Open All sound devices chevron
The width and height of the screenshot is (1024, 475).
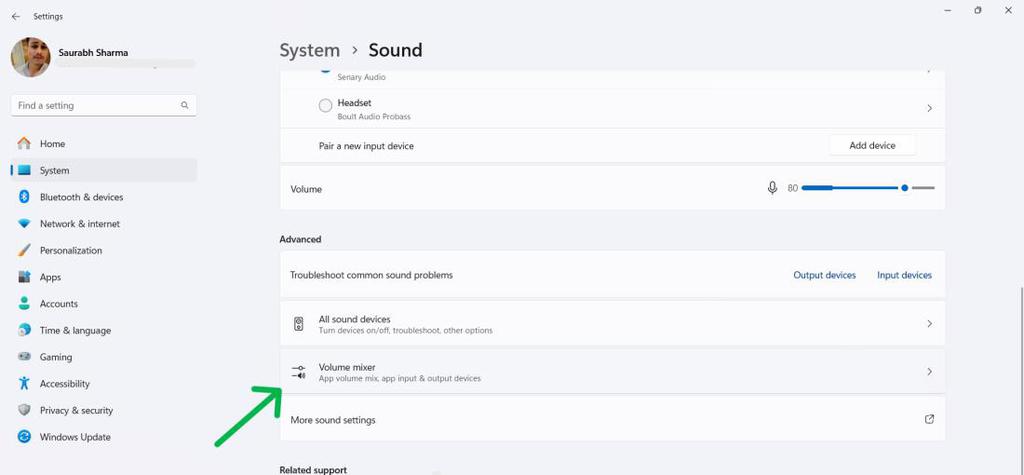929,324
